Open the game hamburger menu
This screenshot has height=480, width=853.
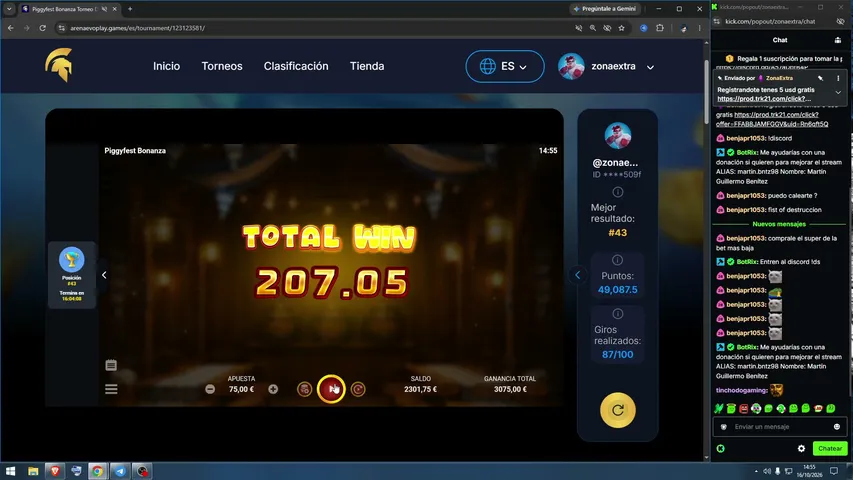(x=111, y=389)
